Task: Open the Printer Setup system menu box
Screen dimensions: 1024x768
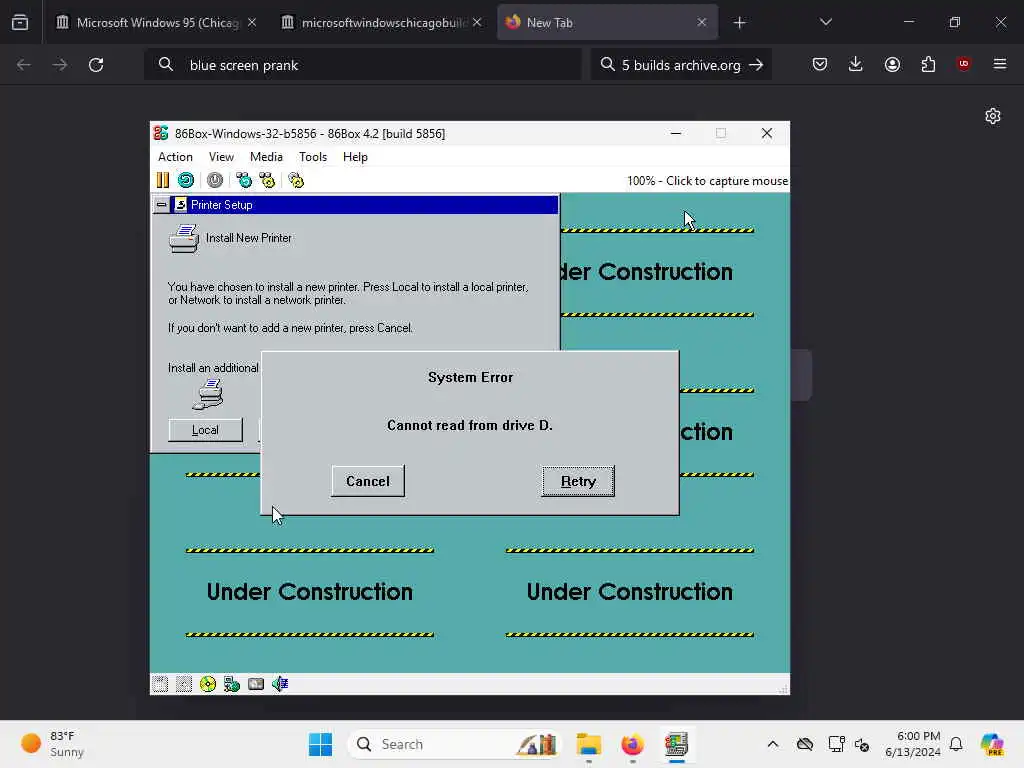Action: (x=161, y=204)
